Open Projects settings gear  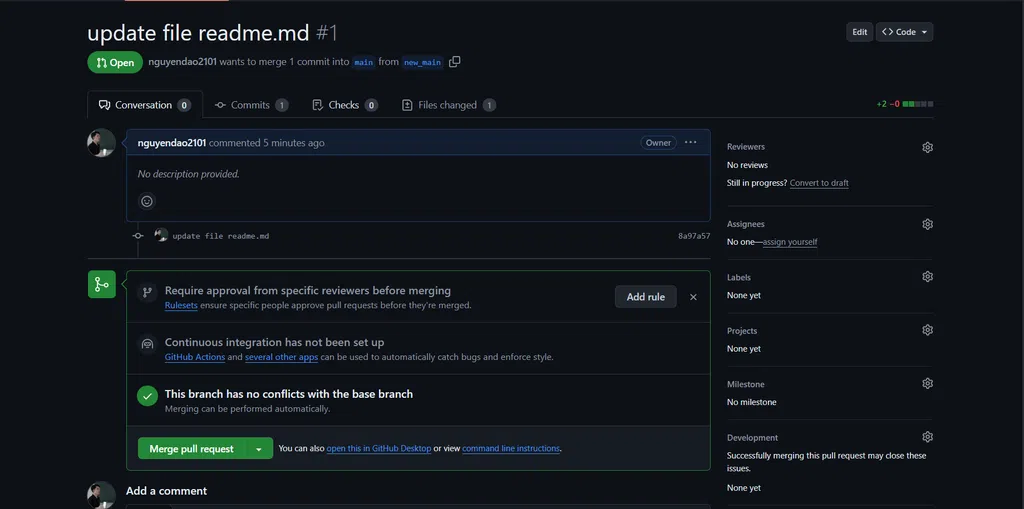coord(927,330)
